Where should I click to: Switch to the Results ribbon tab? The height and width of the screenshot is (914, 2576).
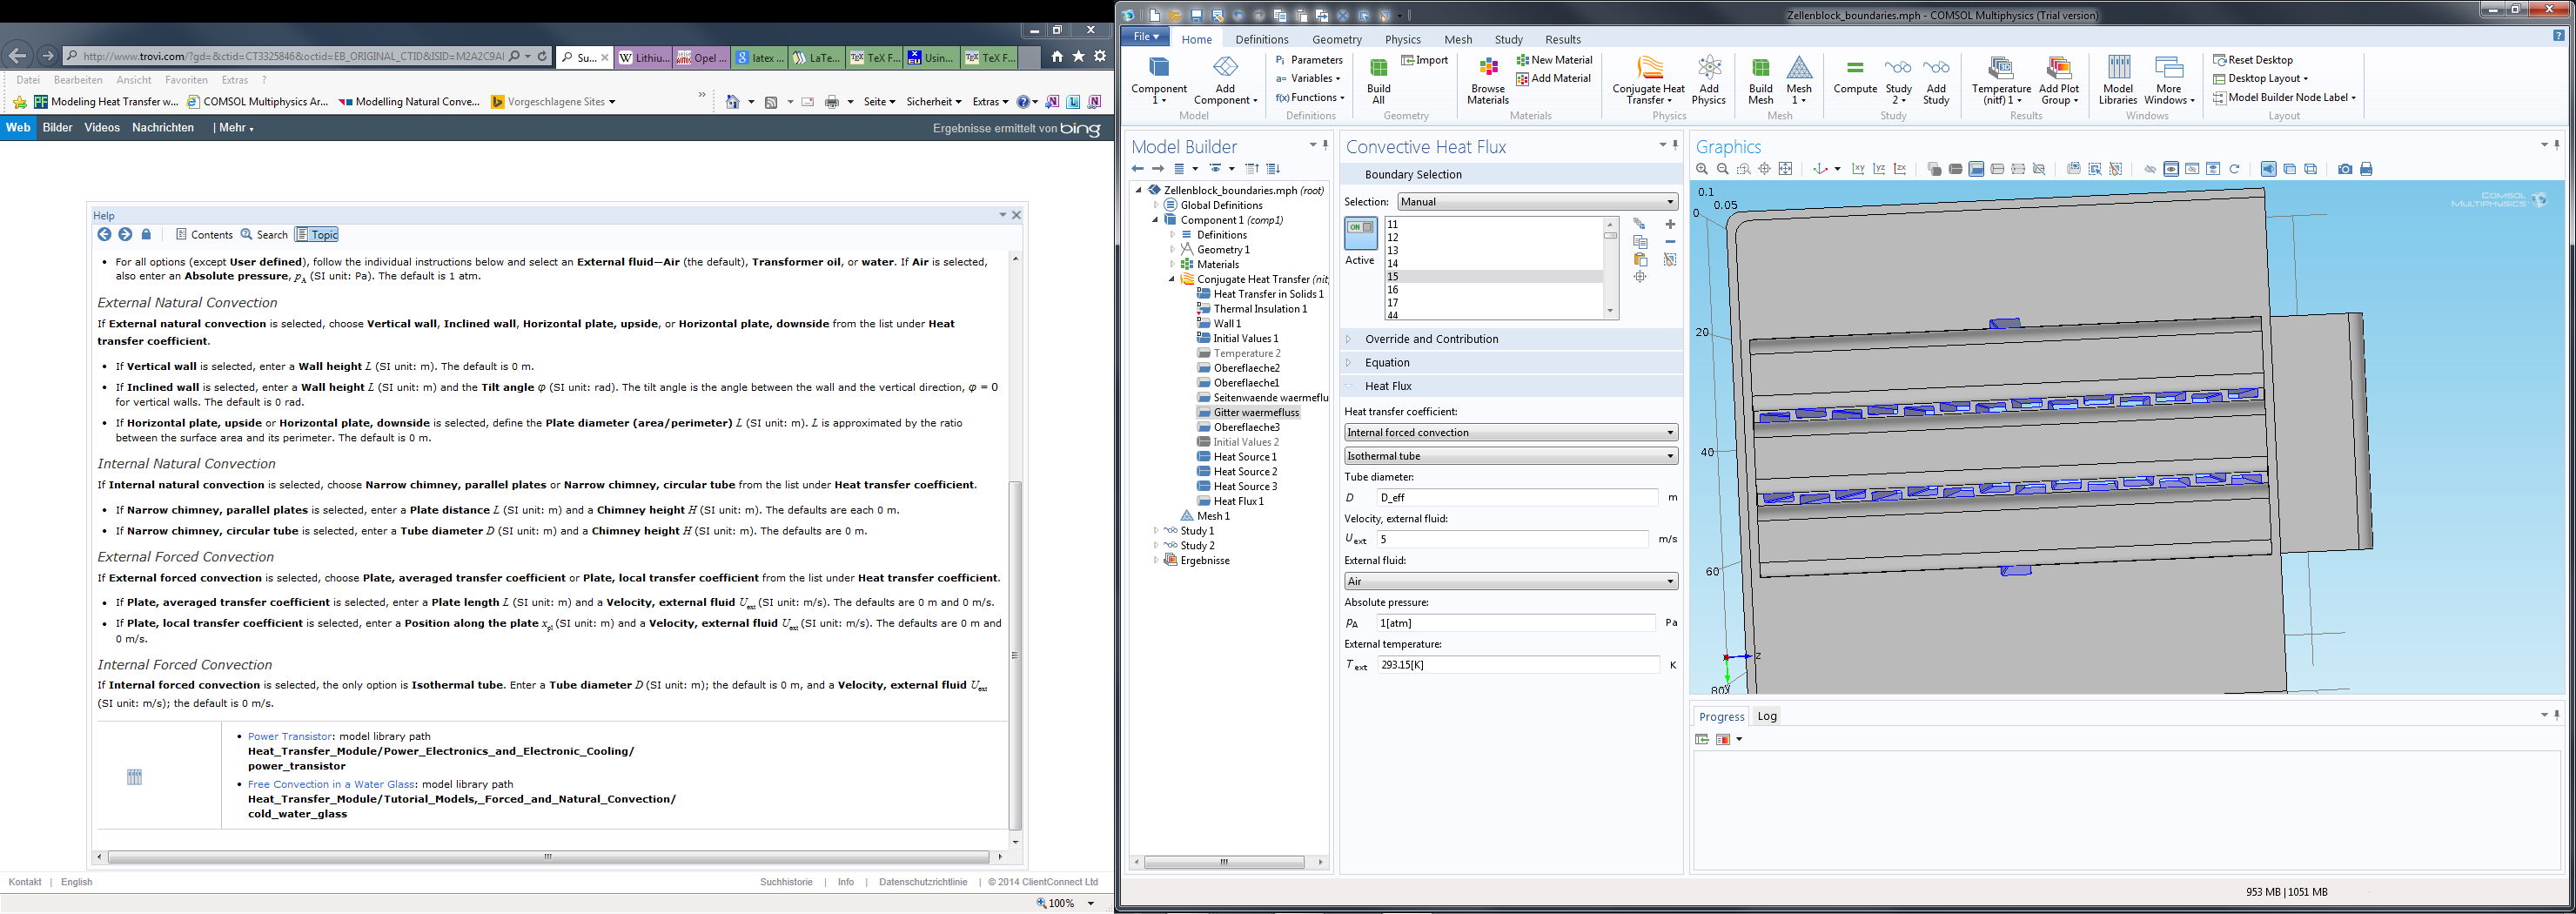(1562, 40)
